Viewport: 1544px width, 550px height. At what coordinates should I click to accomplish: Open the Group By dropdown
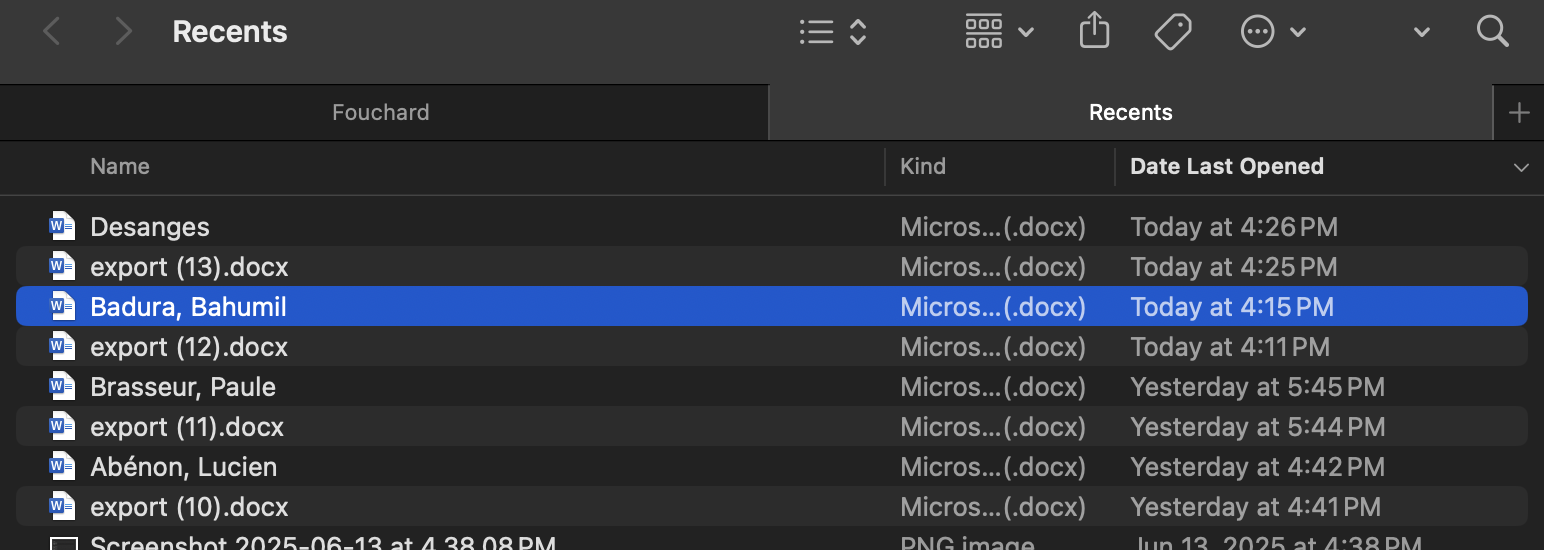coord(998,32)
